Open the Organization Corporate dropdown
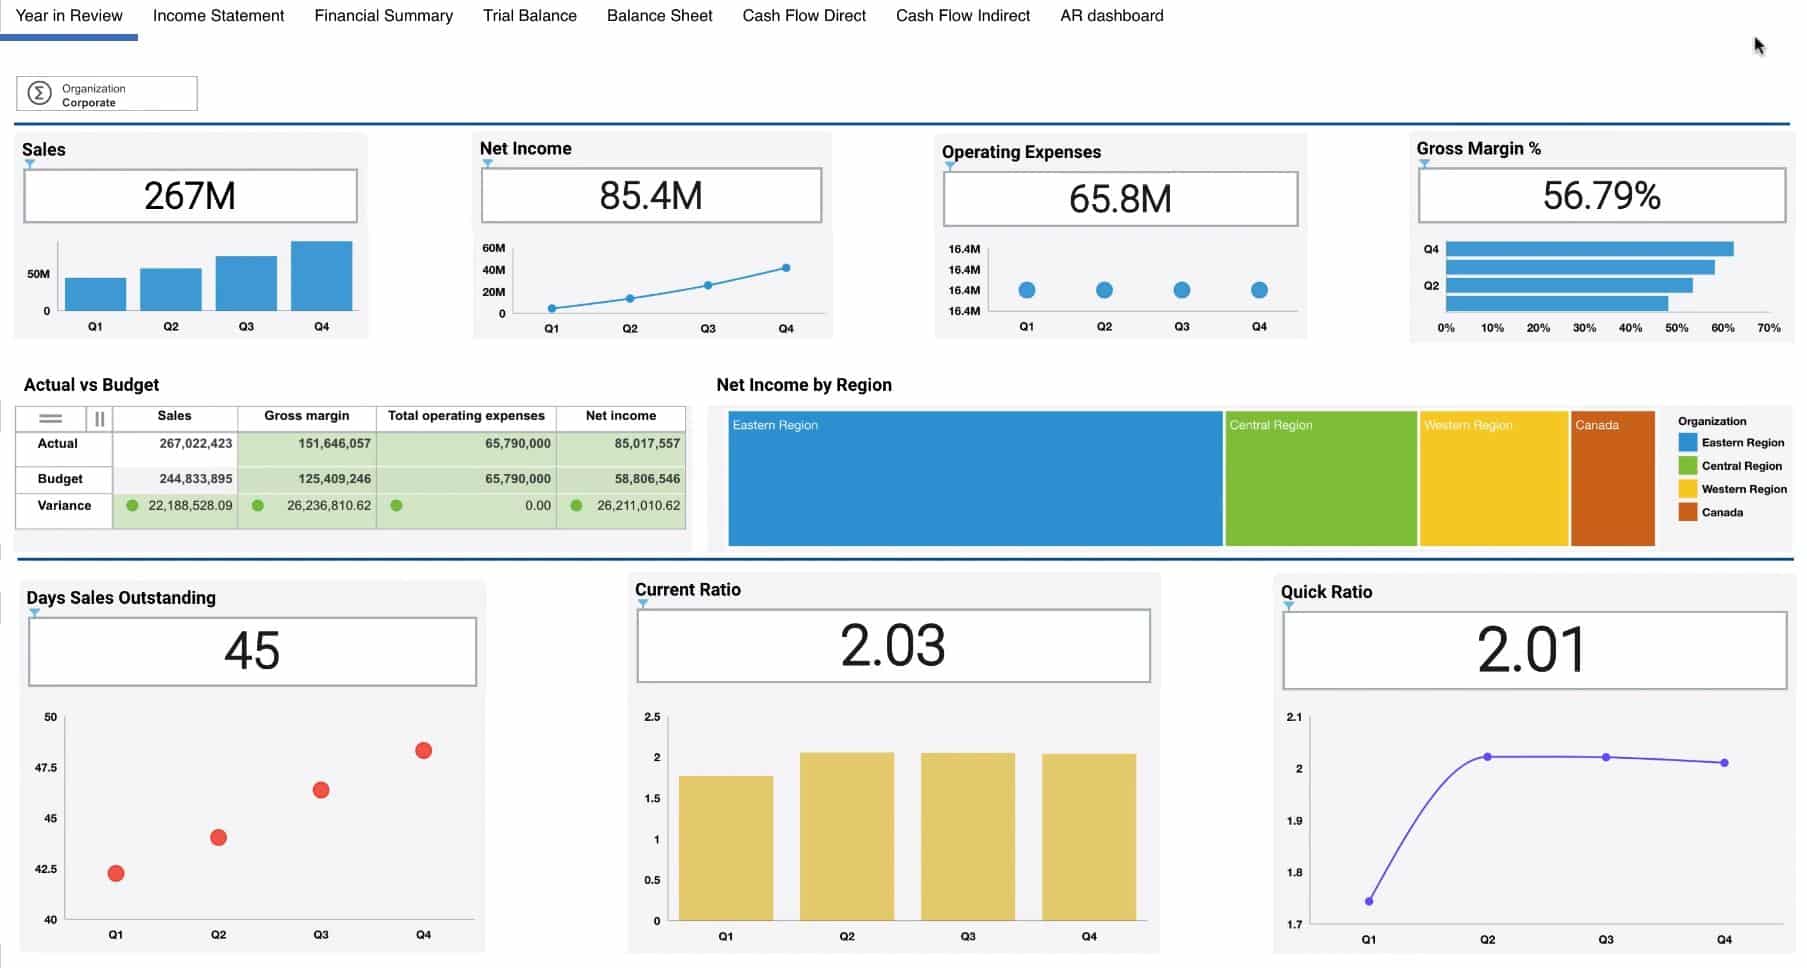The width and height of the screenshot is (1807, 968). coord(107,94)
